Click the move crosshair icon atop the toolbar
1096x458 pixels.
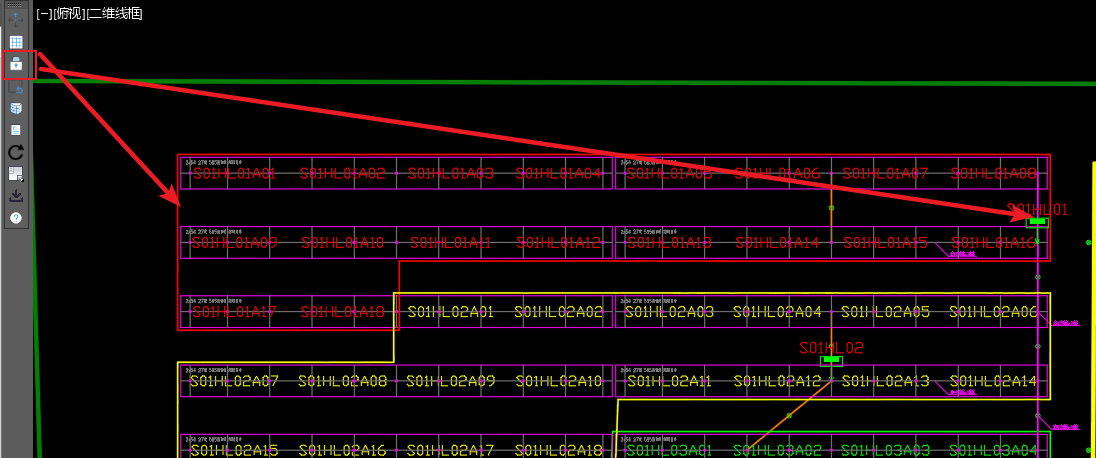16,20
